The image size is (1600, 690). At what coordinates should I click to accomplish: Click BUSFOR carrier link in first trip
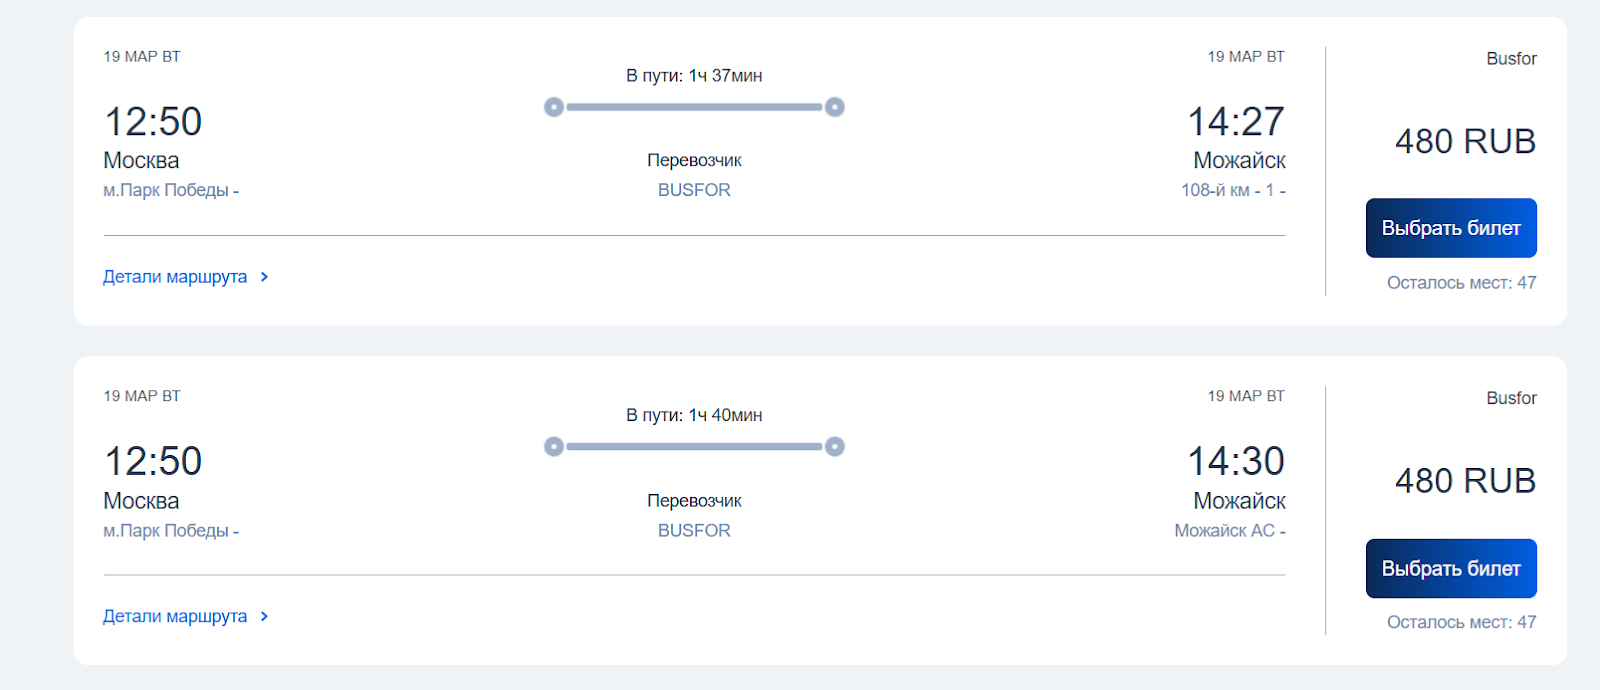coord(694,190)
